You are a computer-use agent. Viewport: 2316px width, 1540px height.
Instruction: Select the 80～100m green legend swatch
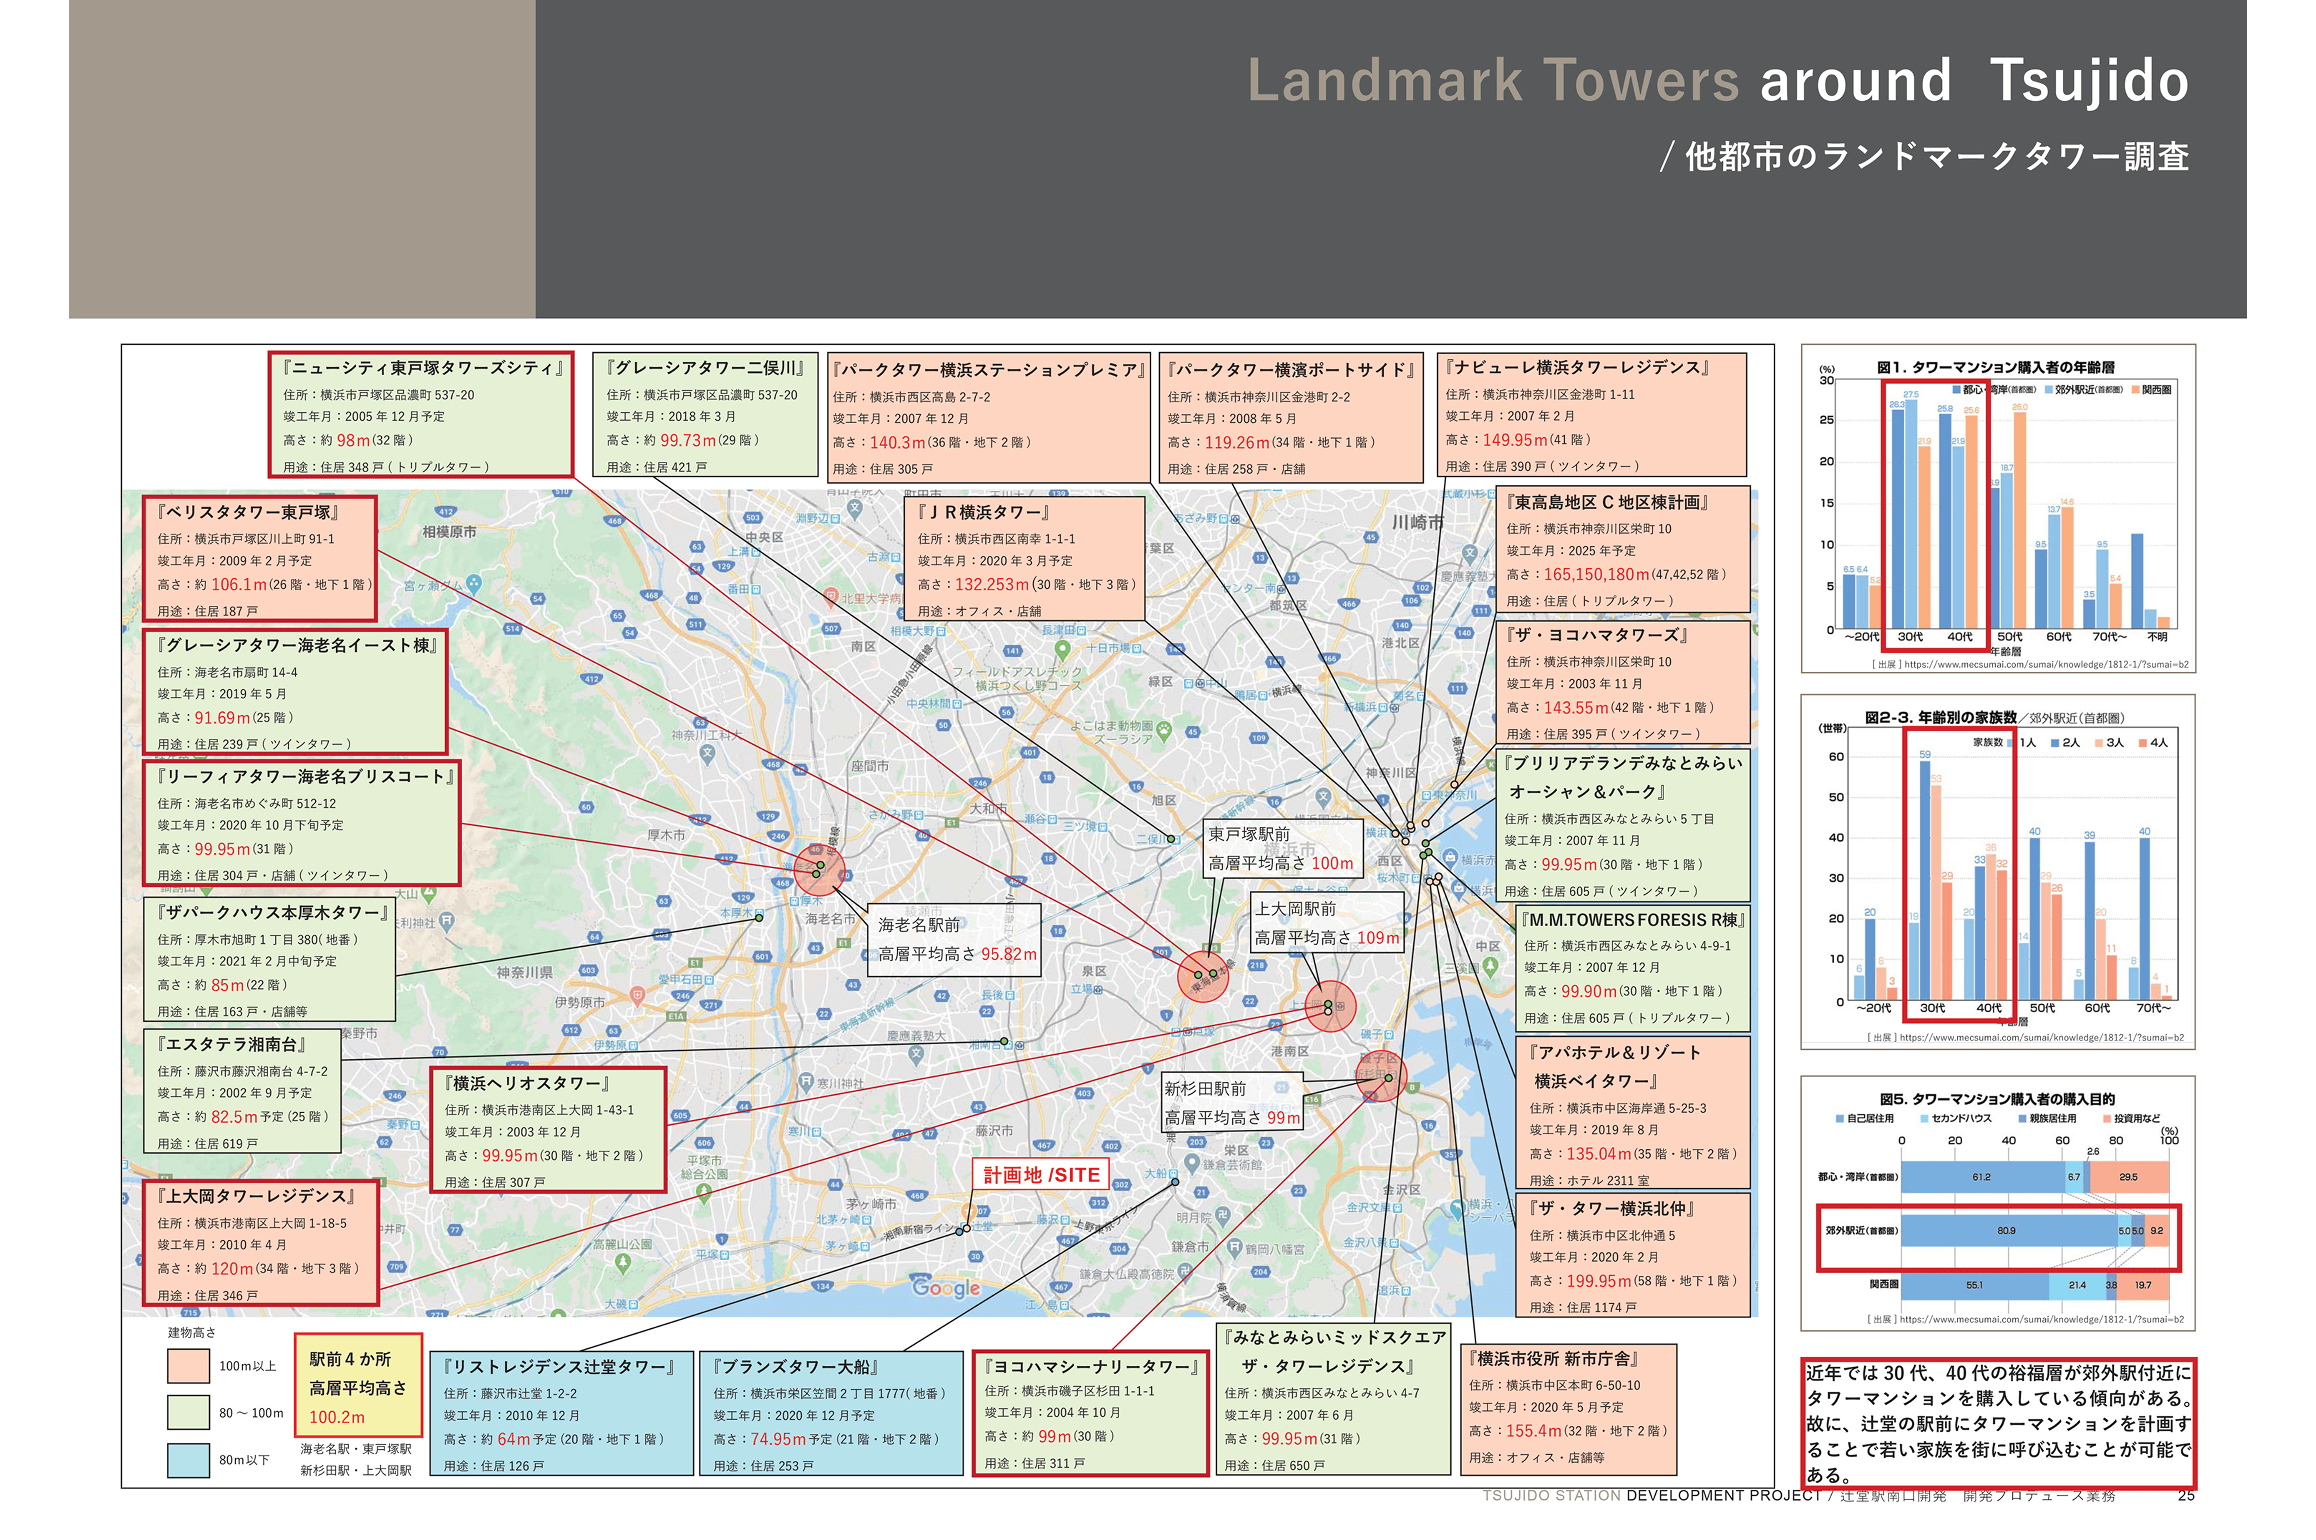pos(188,1412)
